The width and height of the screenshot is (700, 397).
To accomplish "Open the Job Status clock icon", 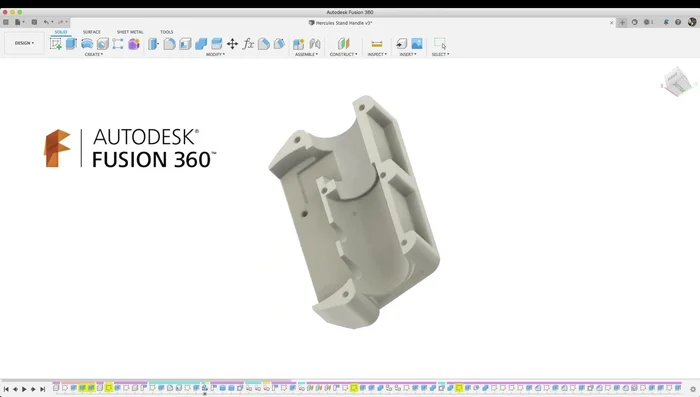I will coord(648,22).
